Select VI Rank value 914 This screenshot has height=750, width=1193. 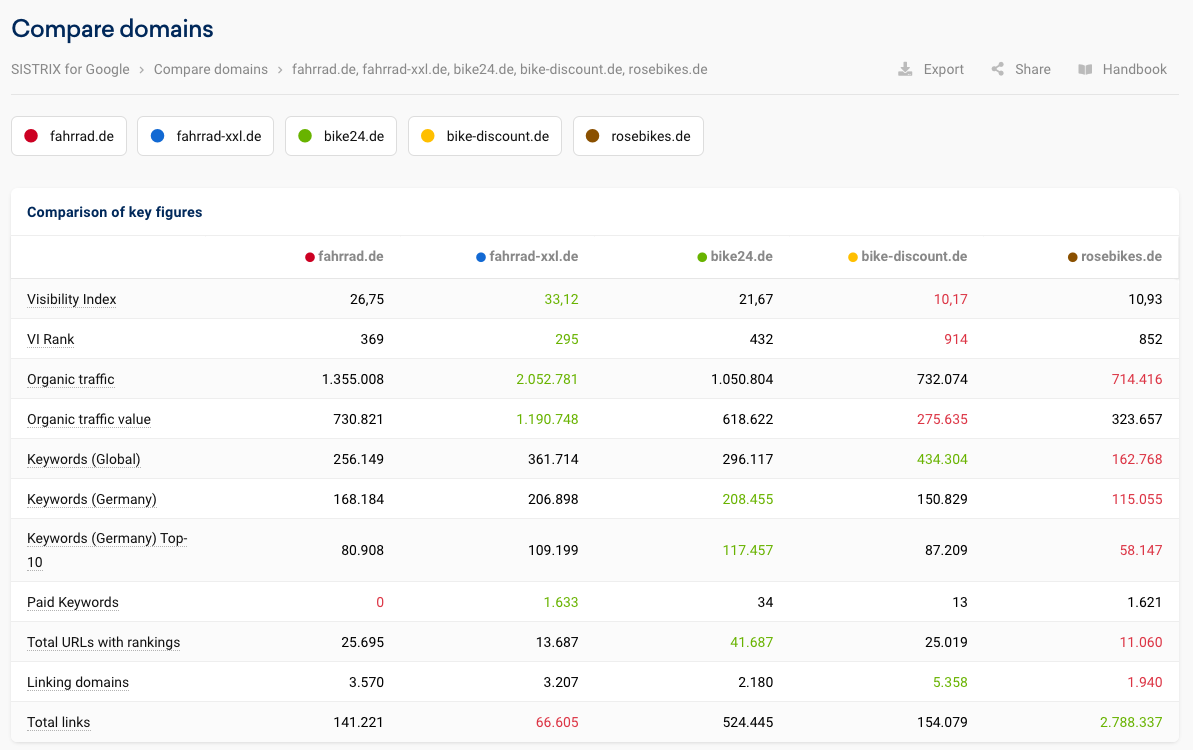point(956,339)
